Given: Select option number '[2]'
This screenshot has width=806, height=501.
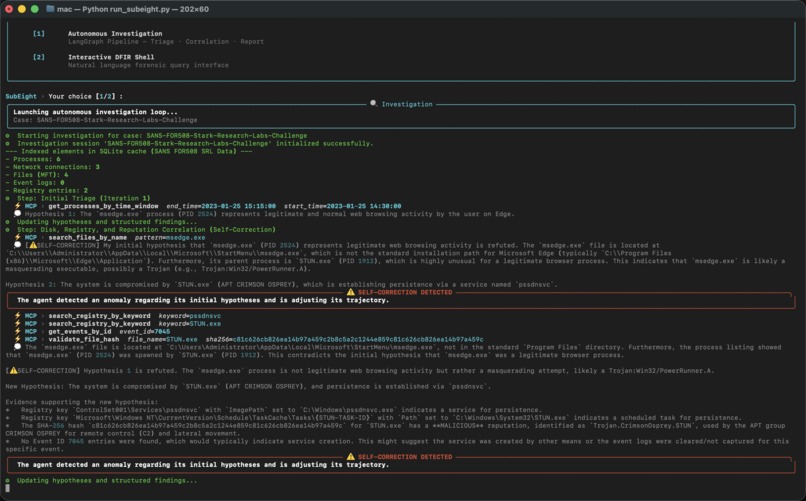Looking at the screenshot, I should click(39, 57).
